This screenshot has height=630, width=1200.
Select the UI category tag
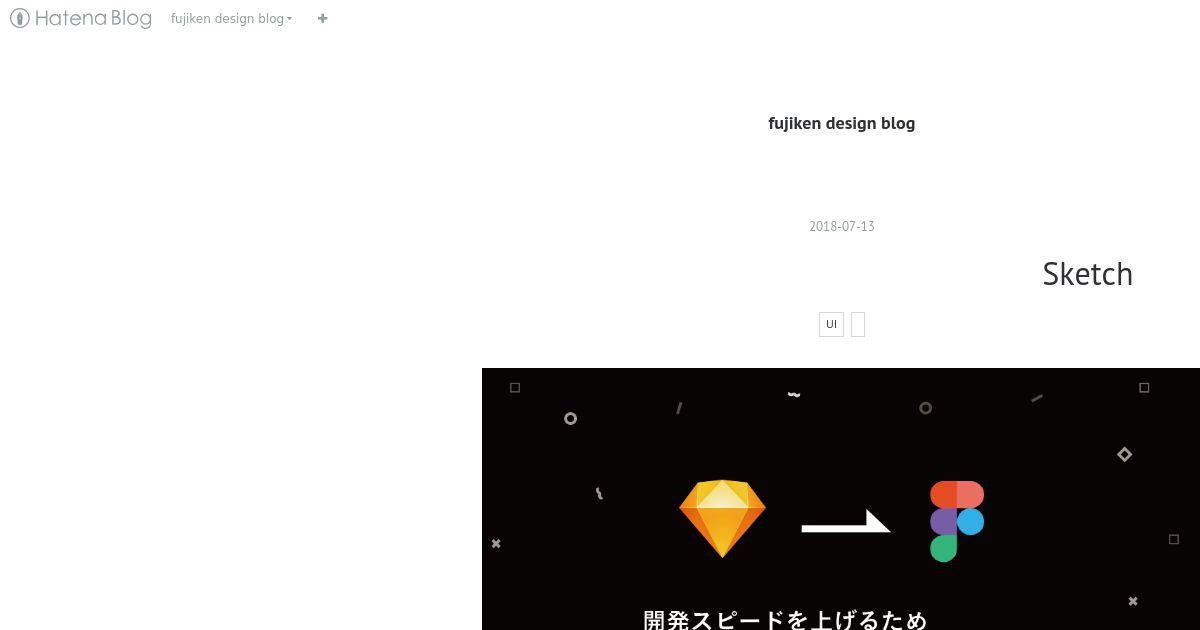(x=831, y=324)
